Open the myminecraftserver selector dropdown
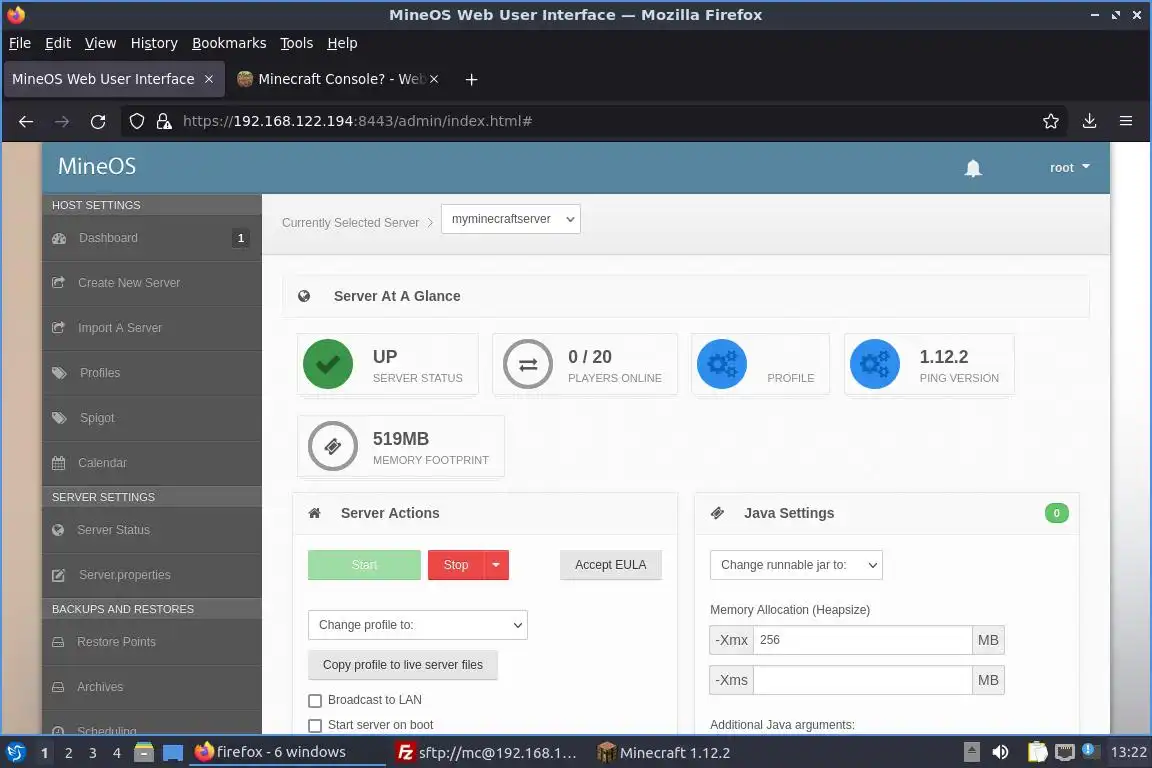The width and height of the screenshot is (1152, 768). point(511,219)
